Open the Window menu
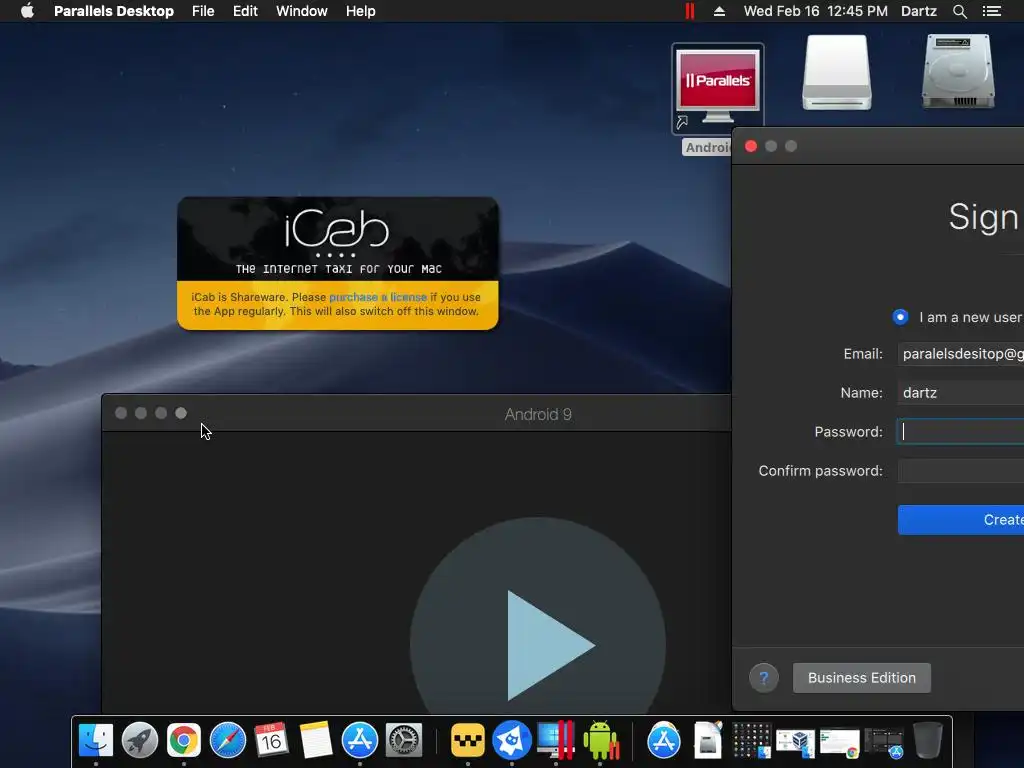 [302, 11]
